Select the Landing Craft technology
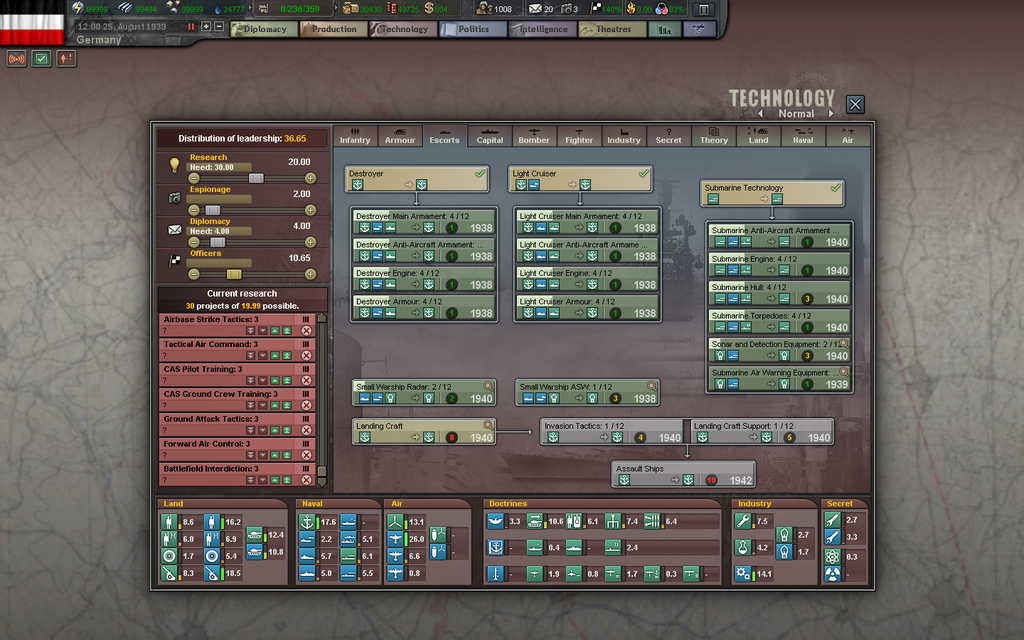The image size is (1024, 640). [423, 432]
